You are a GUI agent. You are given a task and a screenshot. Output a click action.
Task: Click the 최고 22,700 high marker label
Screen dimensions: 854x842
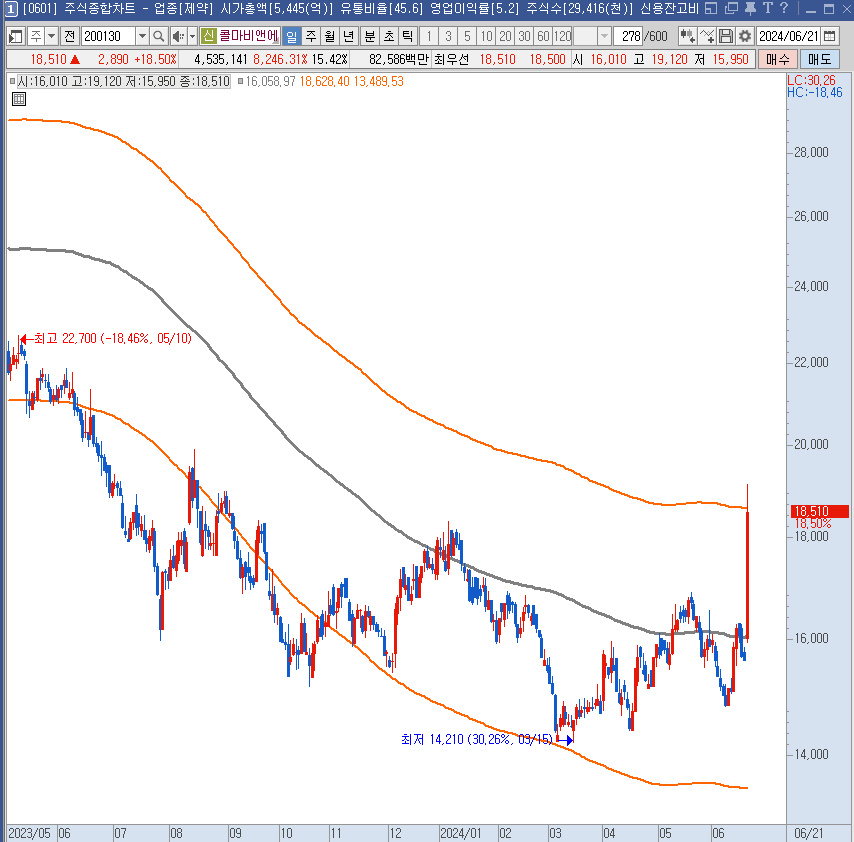coord(112,339)
